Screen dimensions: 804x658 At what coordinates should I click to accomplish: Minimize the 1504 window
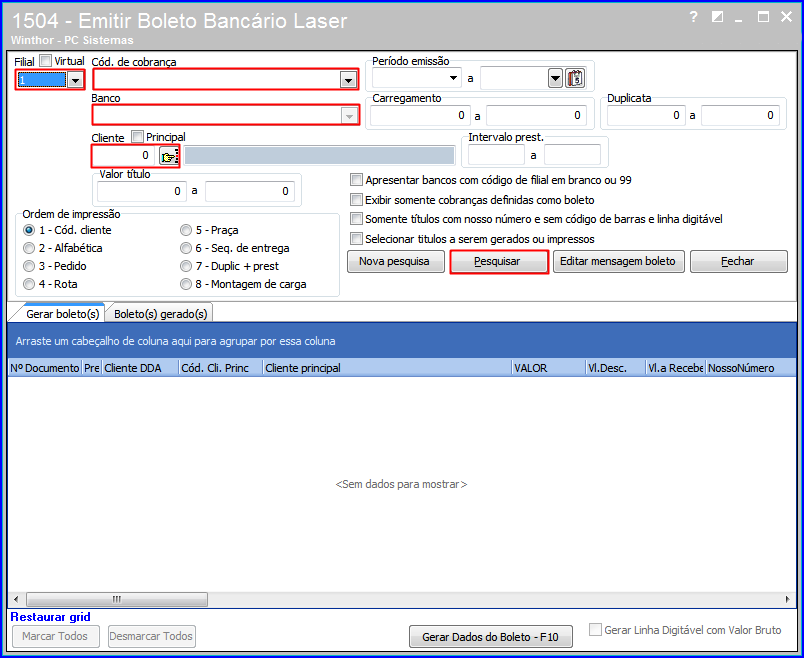[739, 19]
